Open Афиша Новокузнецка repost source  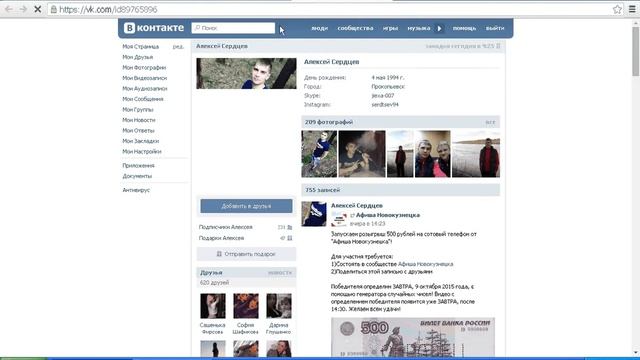[x=388, y=215]
